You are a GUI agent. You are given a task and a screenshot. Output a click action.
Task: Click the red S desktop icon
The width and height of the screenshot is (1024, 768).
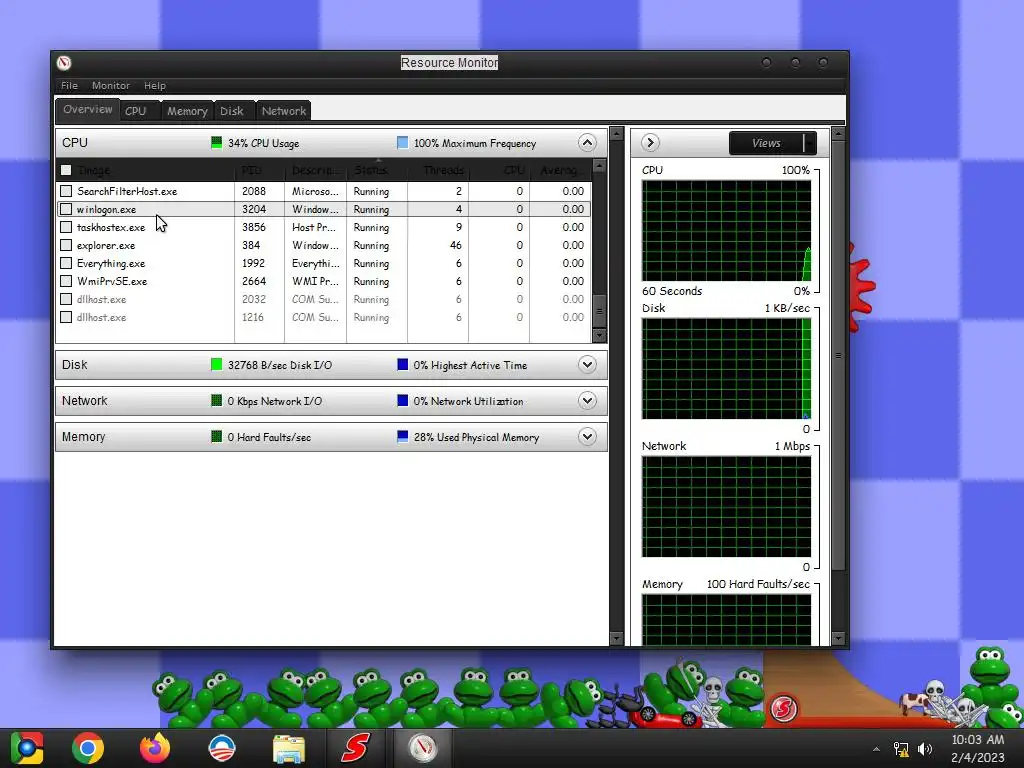click(x=784, y=708)
